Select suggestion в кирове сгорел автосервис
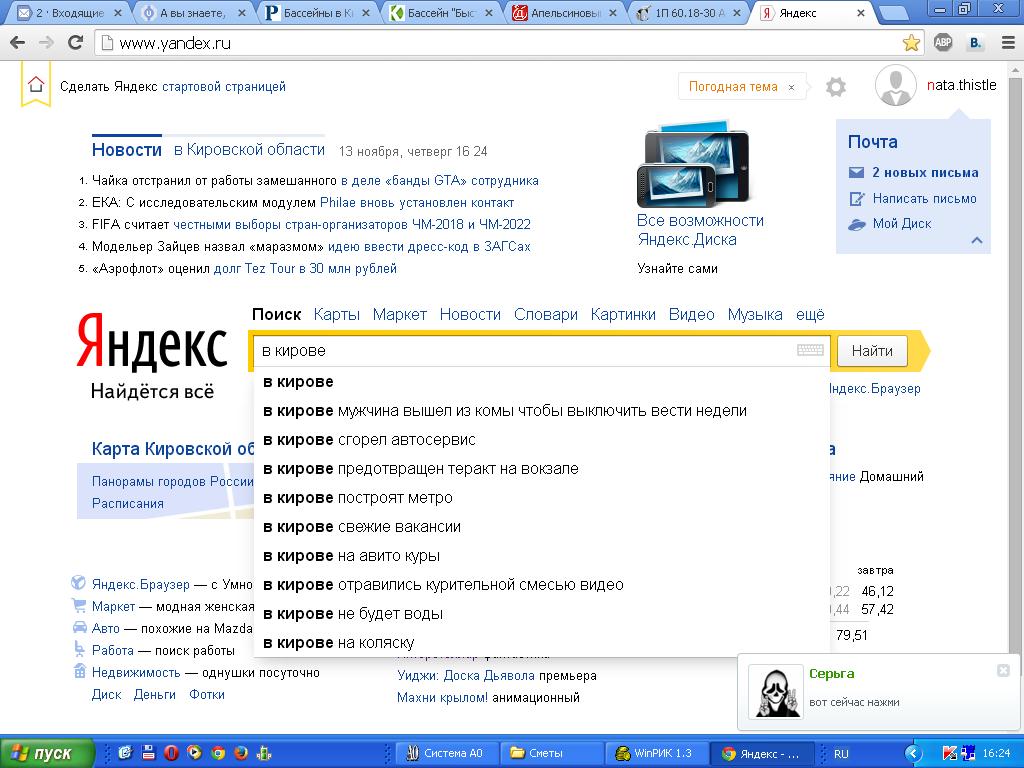Screen dimensions: 1024x768 point(541,440)
